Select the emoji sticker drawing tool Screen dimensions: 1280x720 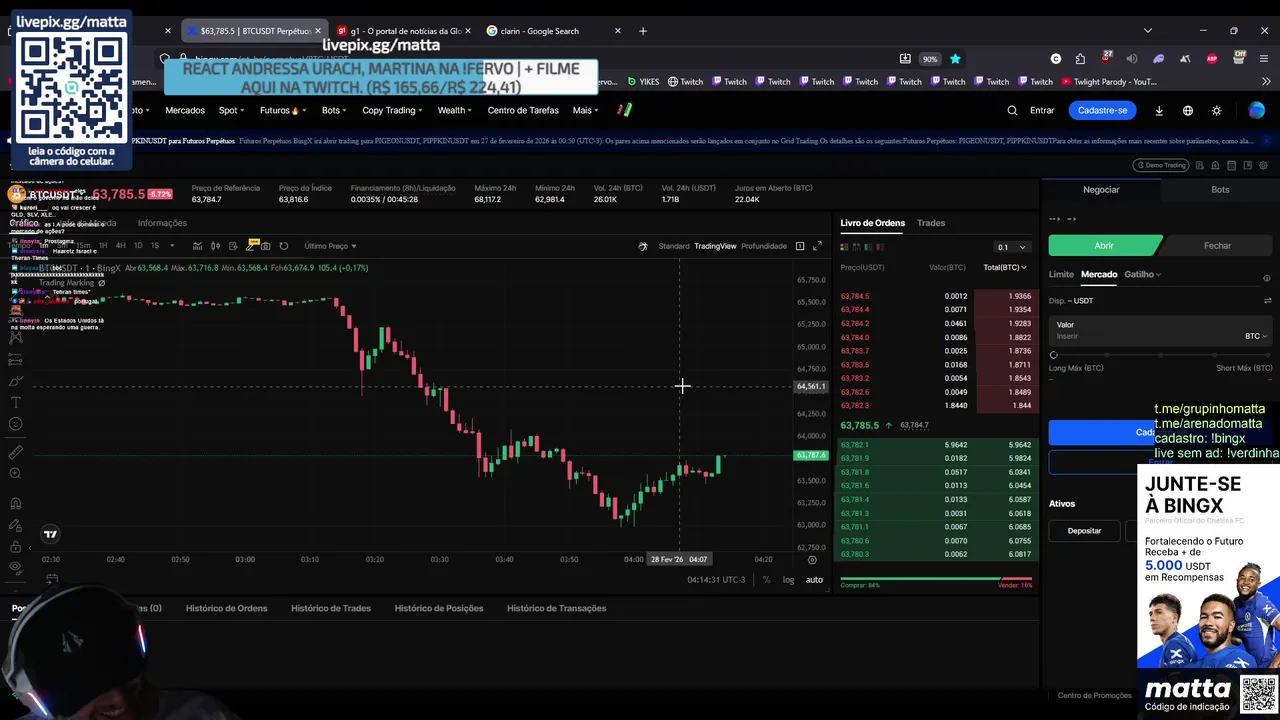15,424
